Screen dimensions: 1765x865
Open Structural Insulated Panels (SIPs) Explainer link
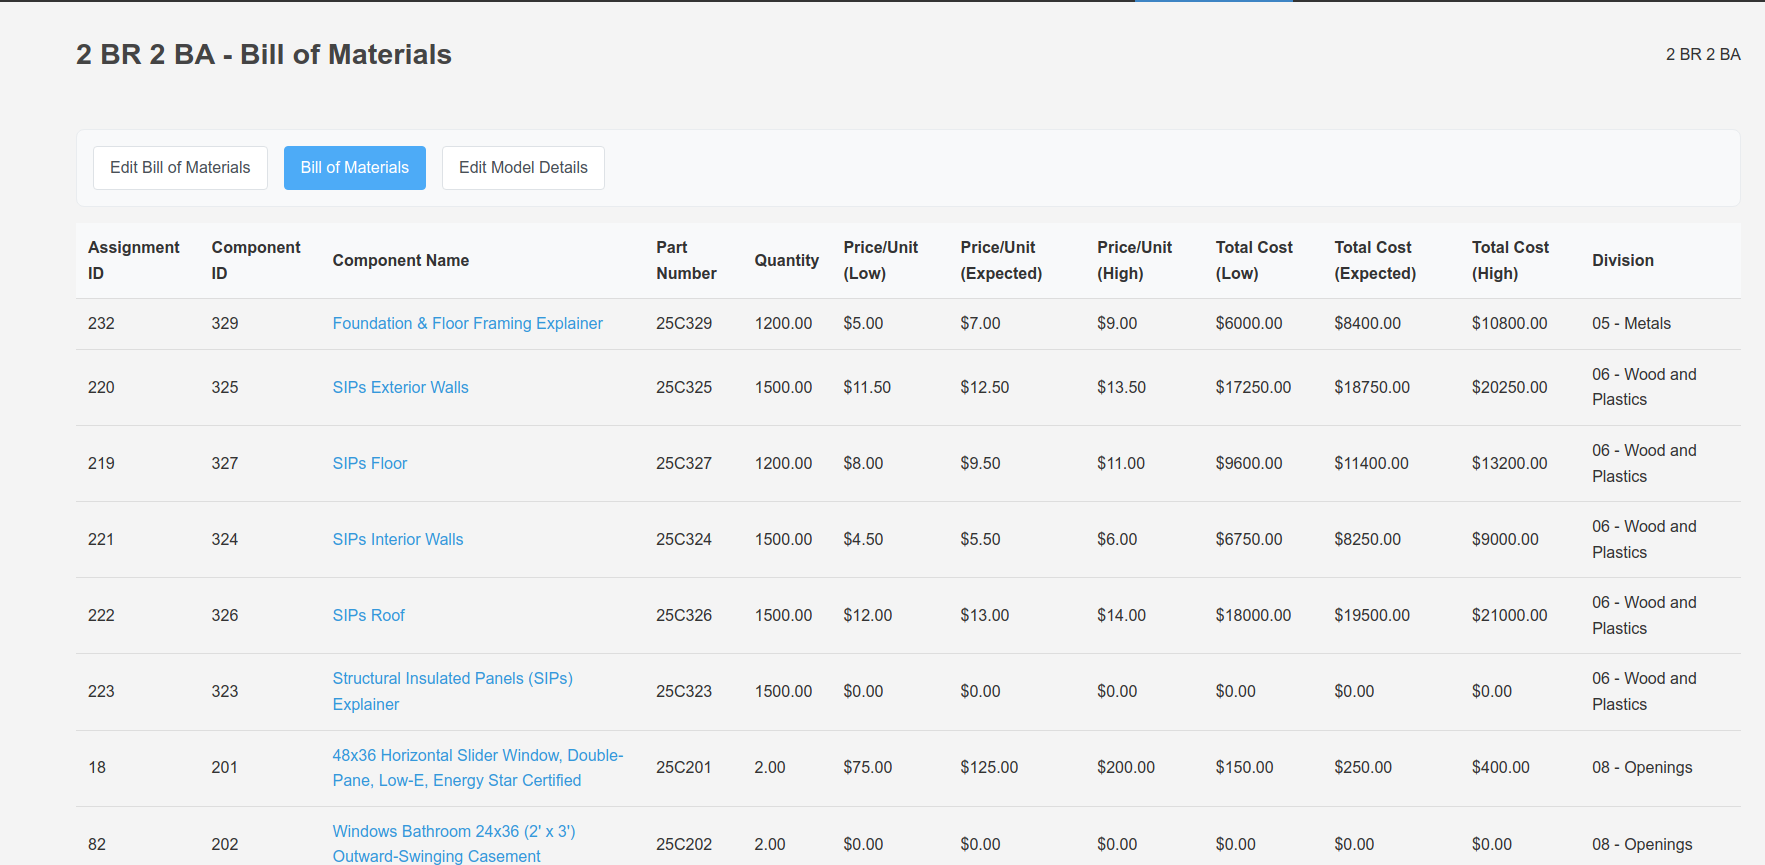pyautogui.click(x=453, y=692)
